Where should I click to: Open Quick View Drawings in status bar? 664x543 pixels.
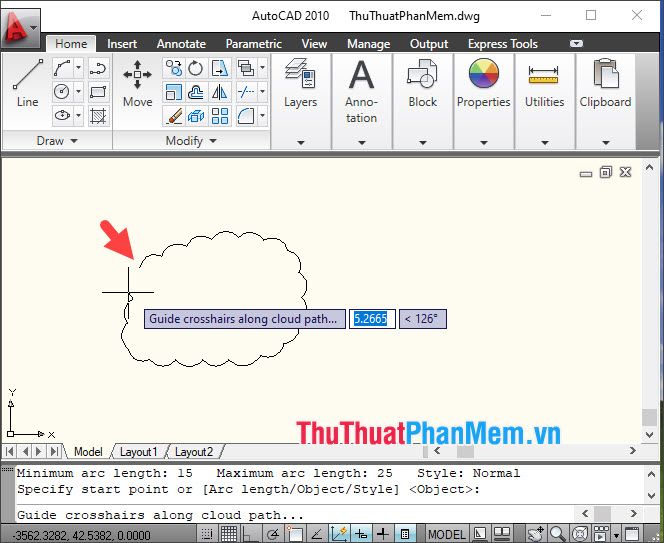pos(502,534)
